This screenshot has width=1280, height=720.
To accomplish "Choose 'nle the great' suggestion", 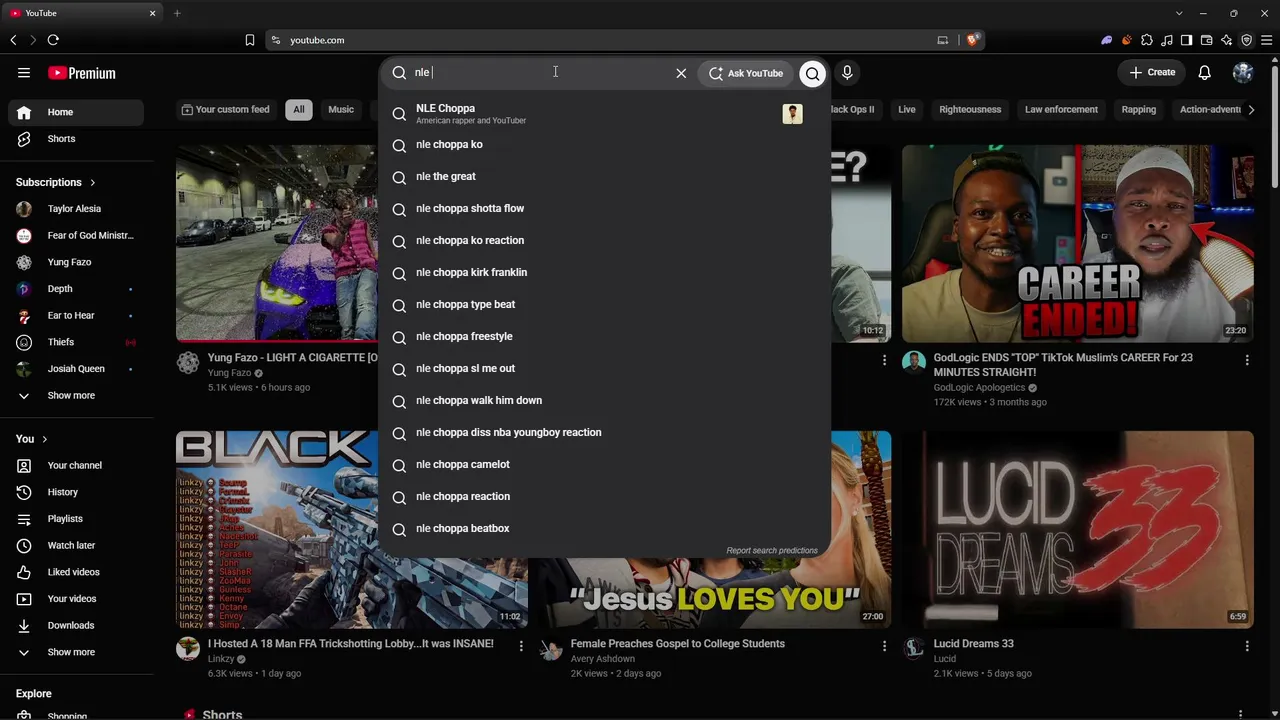I will [604, 177].
